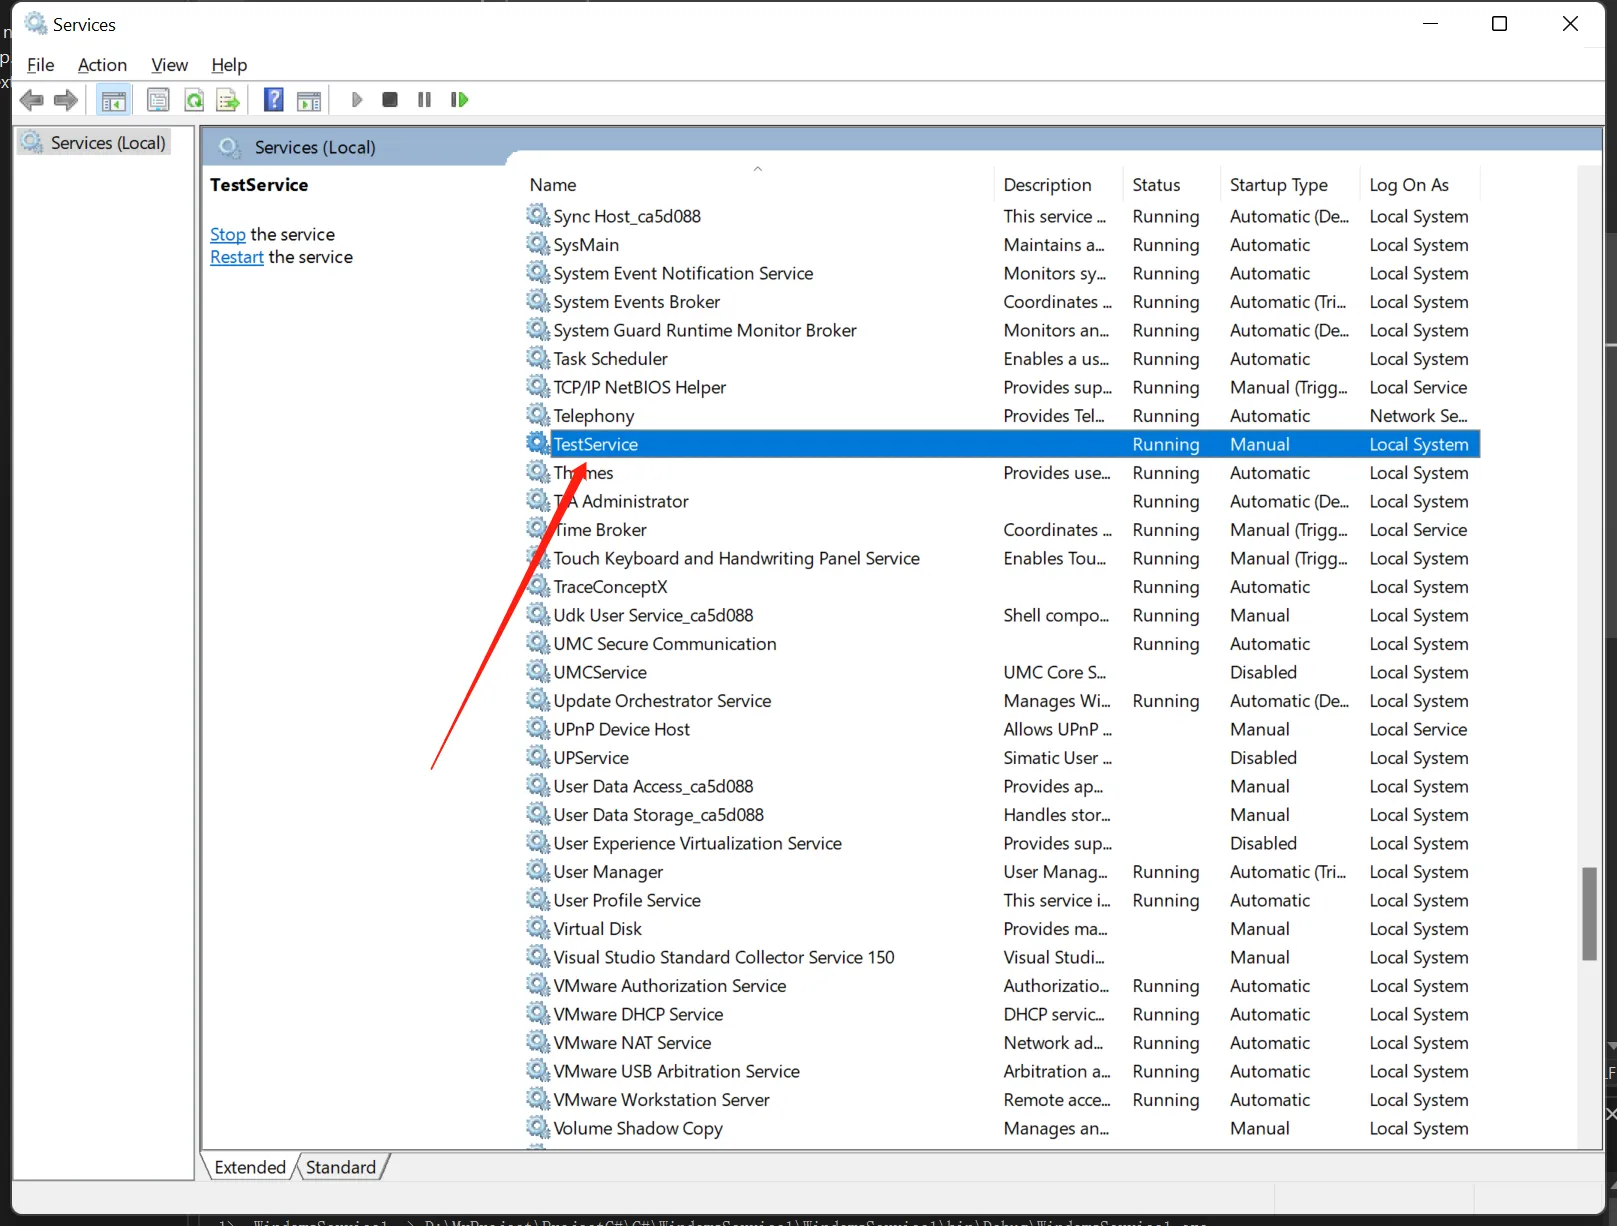This screenshot has width=1617, height=1226.
Task: Click the Start Service play icon
Action: (357, 100)
